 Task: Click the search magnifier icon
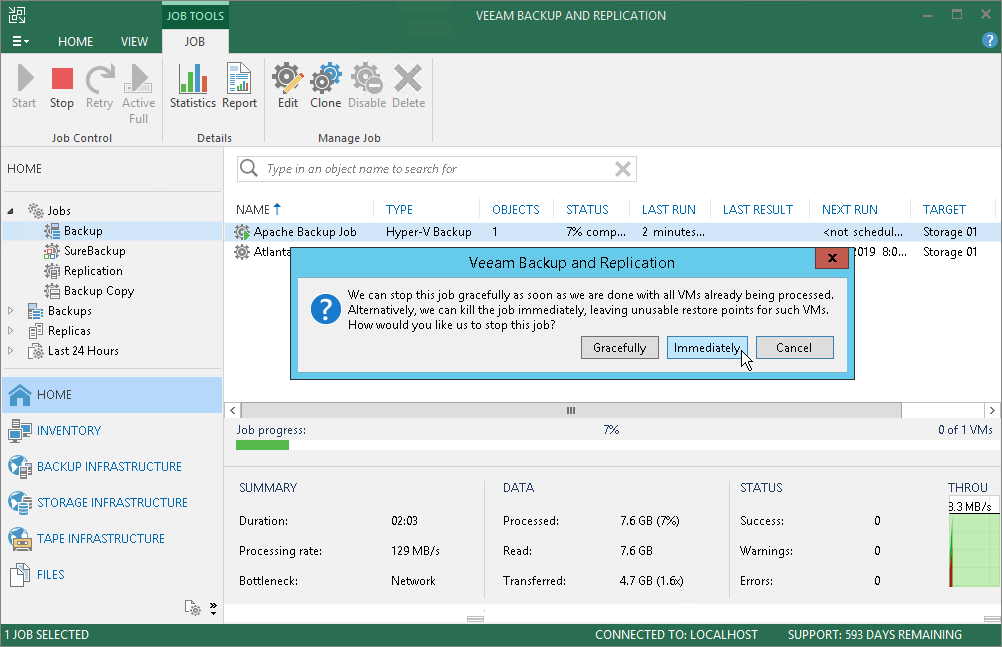pos(249,168)
